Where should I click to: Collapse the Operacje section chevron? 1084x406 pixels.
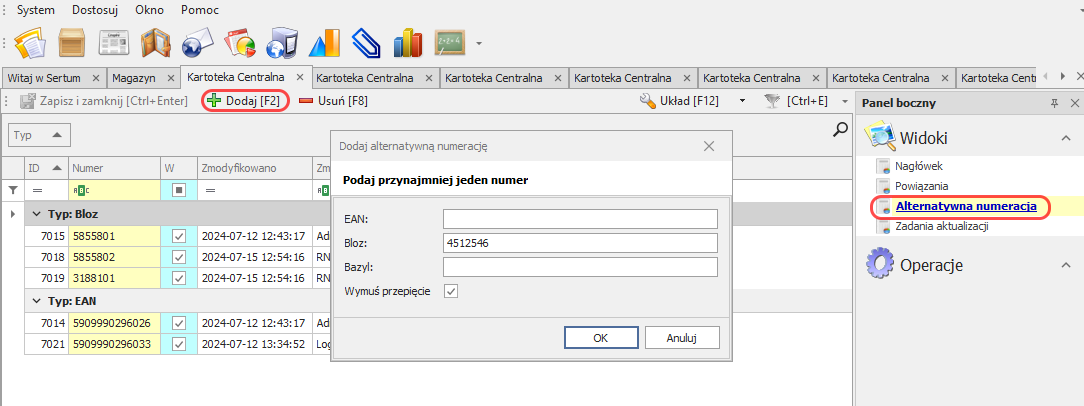tap(1065, 265)
